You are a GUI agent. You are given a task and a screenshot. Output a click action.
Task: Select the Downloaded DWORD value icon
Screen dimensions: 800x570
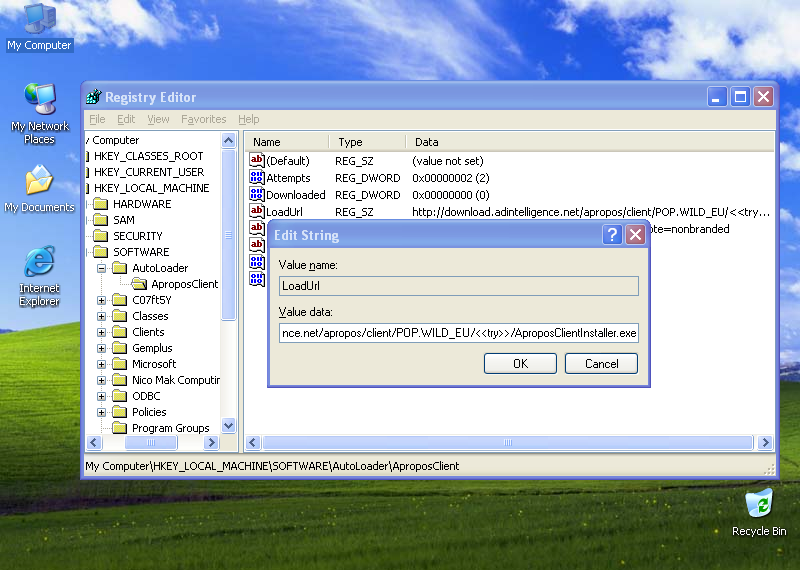[x=257, y=194]
